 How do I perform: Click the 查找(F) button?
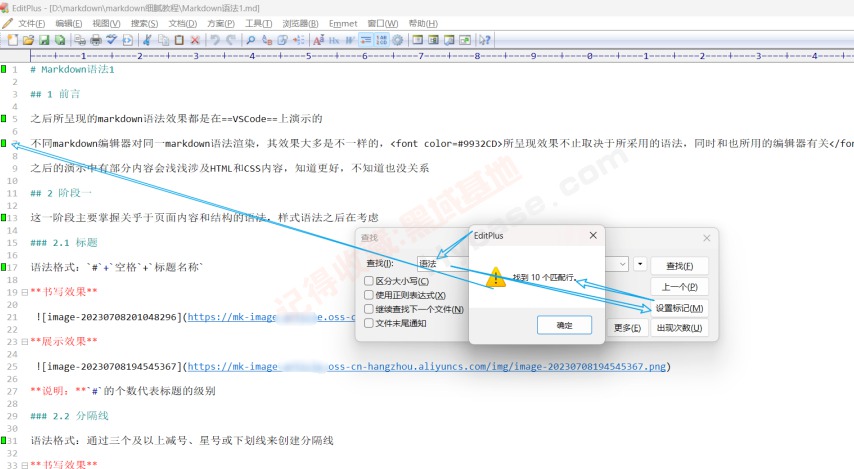pos(680,266)
